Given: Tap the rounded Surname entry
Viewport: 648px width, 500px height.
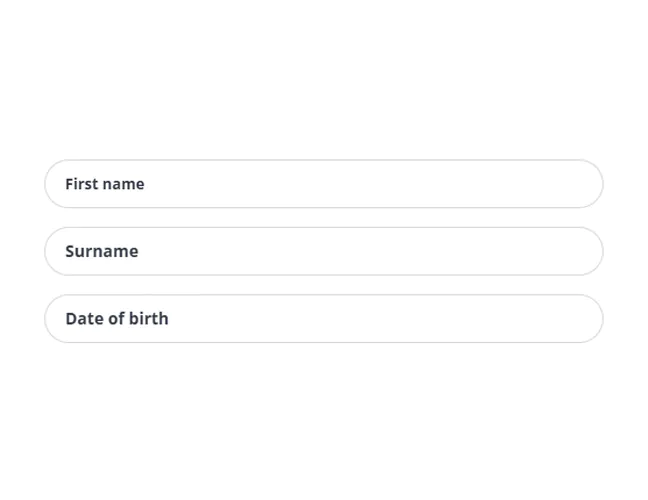Looking at the screenshot, I should (x=323, y=251).
